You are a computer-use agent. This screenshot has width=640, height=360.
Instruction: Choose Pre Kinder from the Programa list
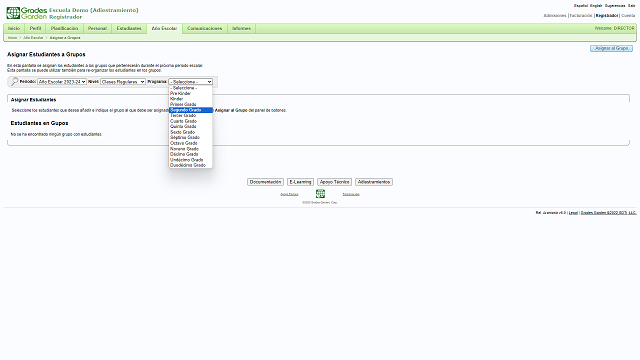(x=191, y=93)
